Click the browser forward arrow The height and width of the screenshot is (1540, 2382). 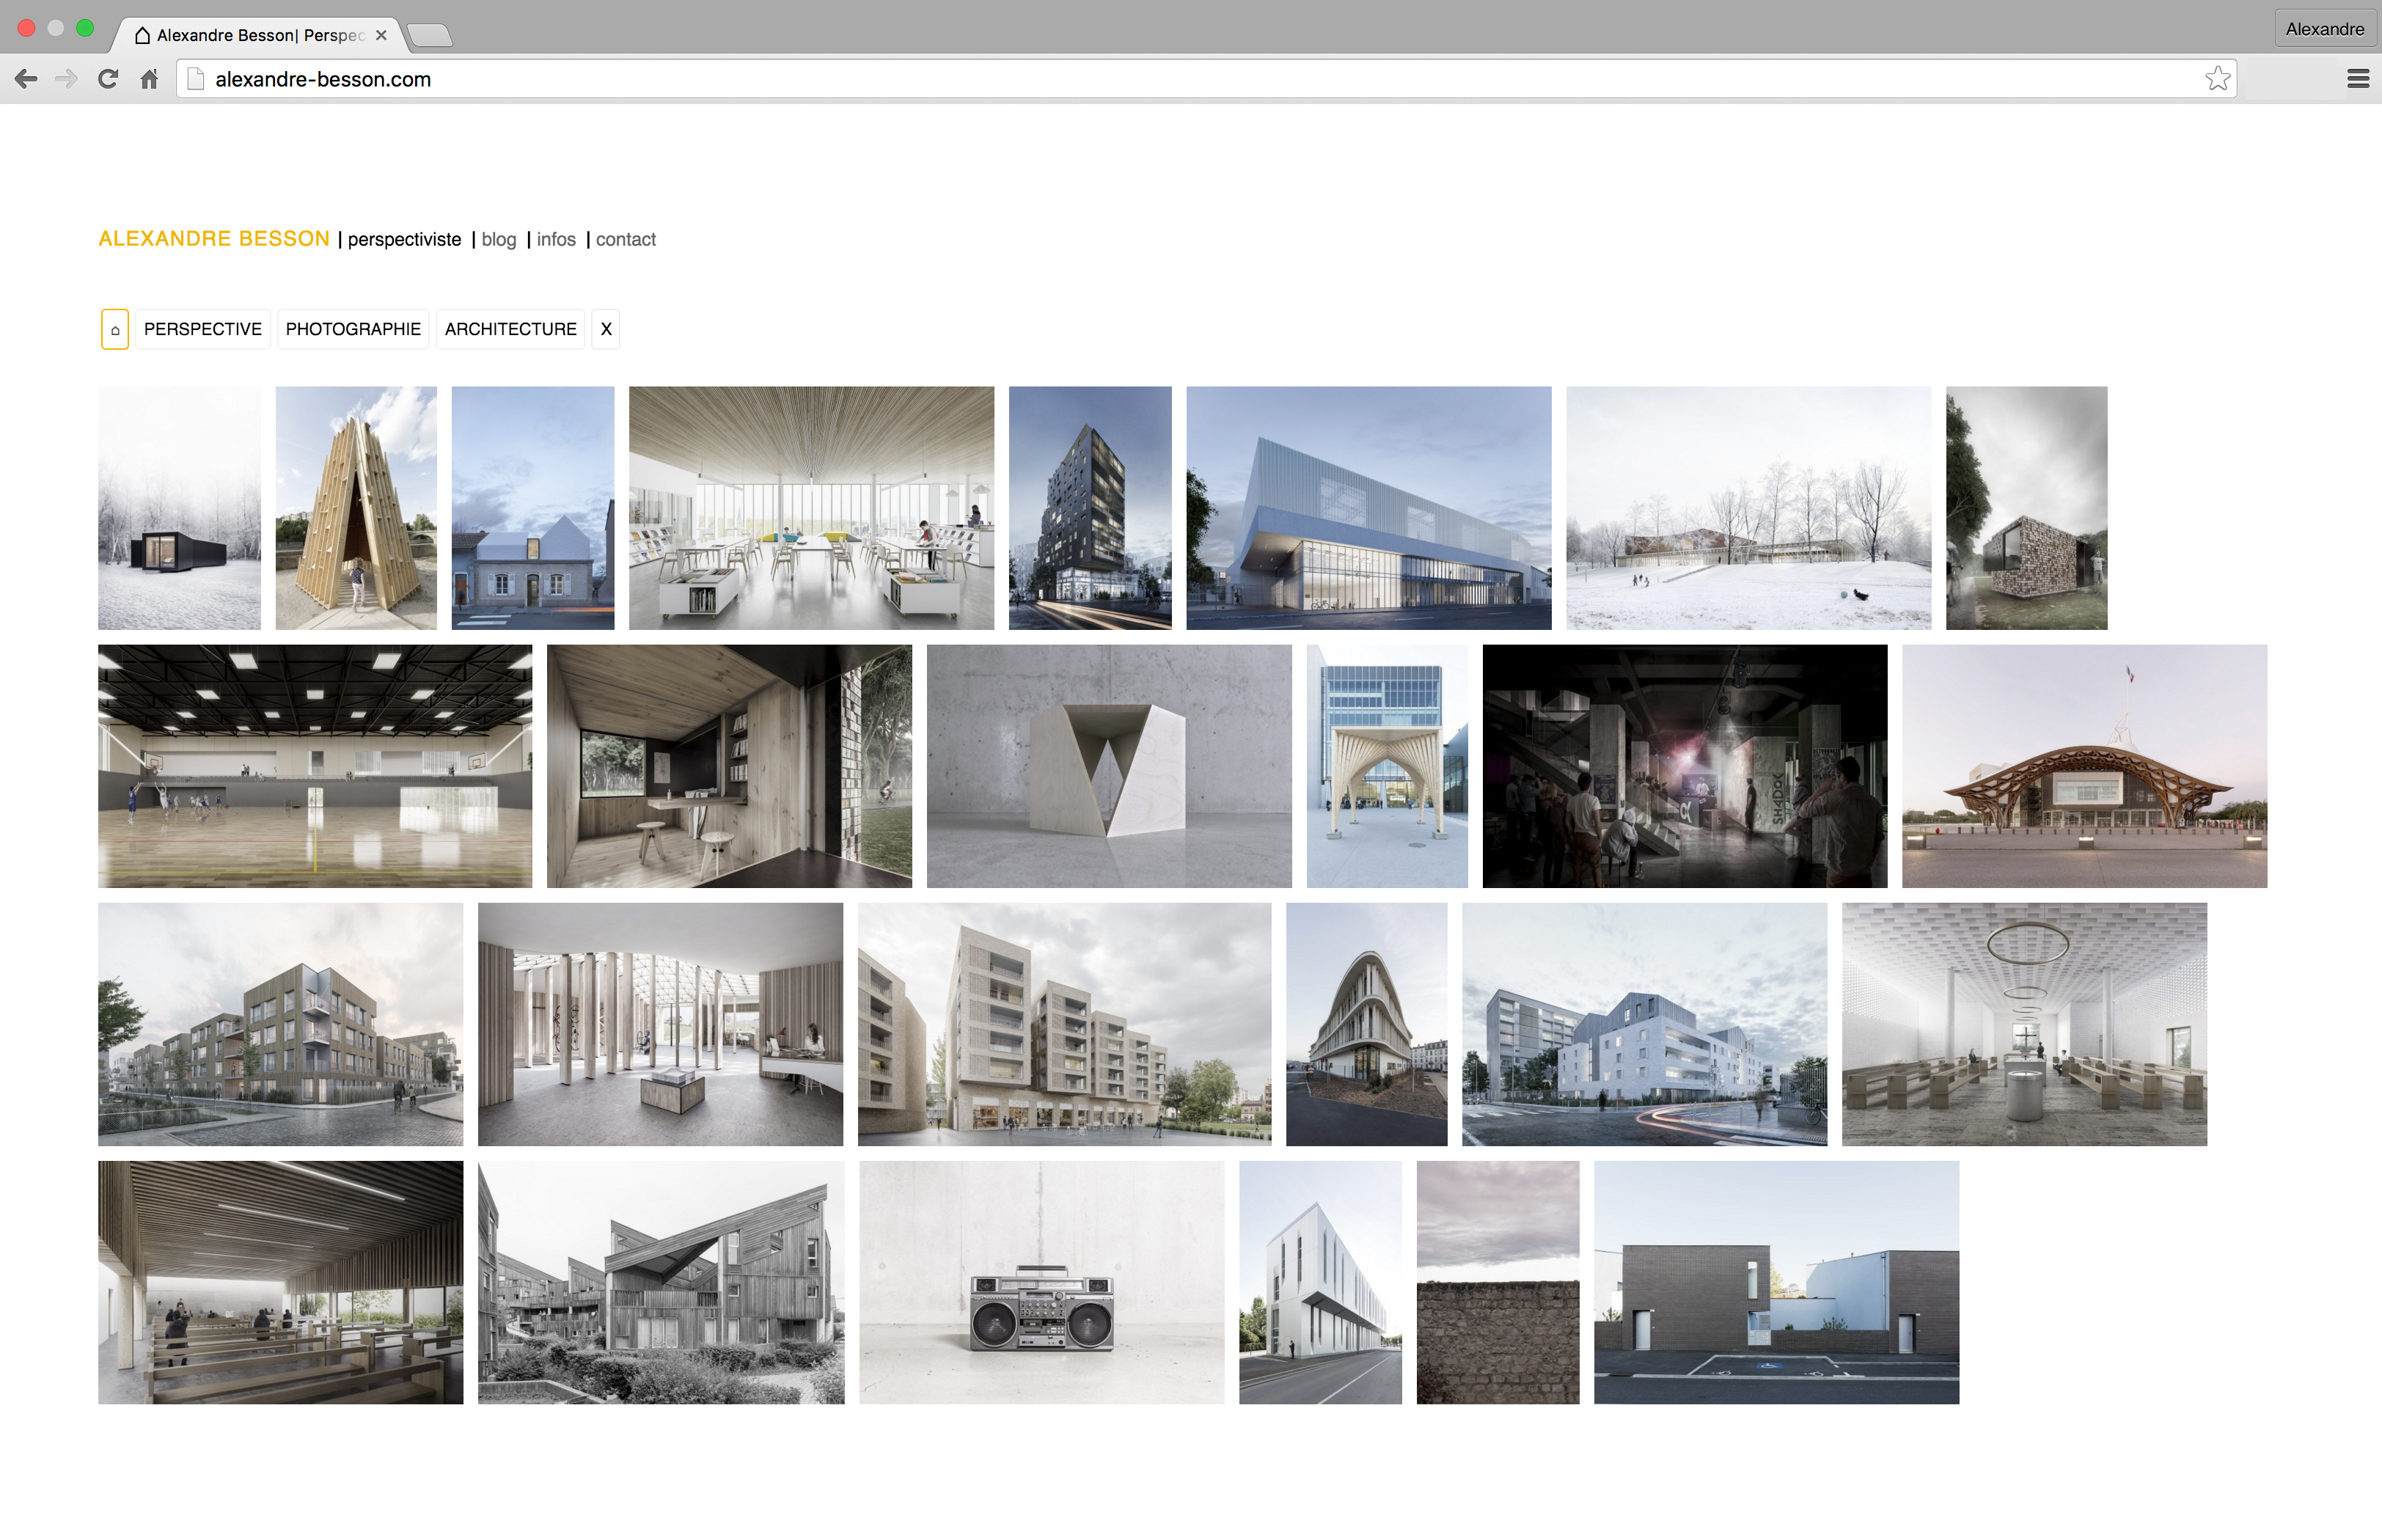coord(66,79)
